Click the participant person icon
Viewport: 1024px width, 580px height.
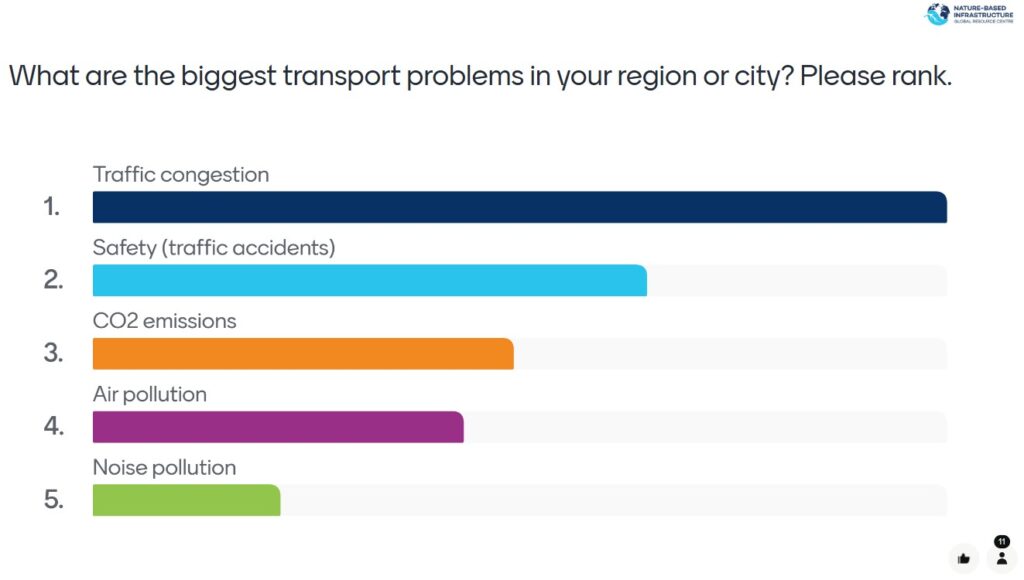[1001, 559]
